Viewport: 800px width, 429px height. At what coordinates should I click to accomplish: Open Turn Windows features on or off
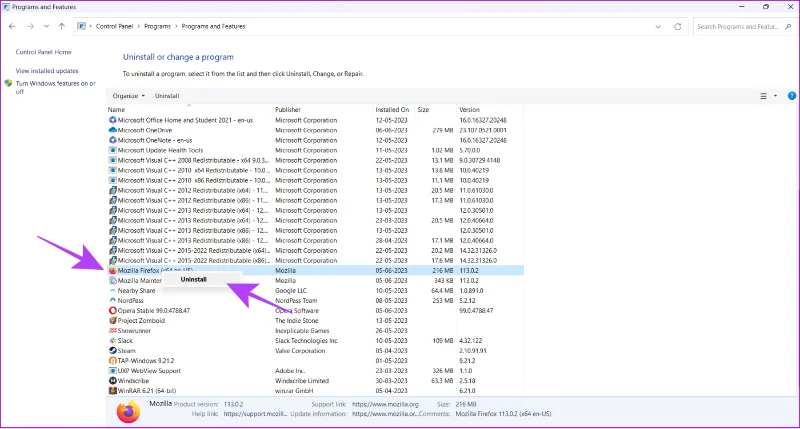click(x=56, y=87)
